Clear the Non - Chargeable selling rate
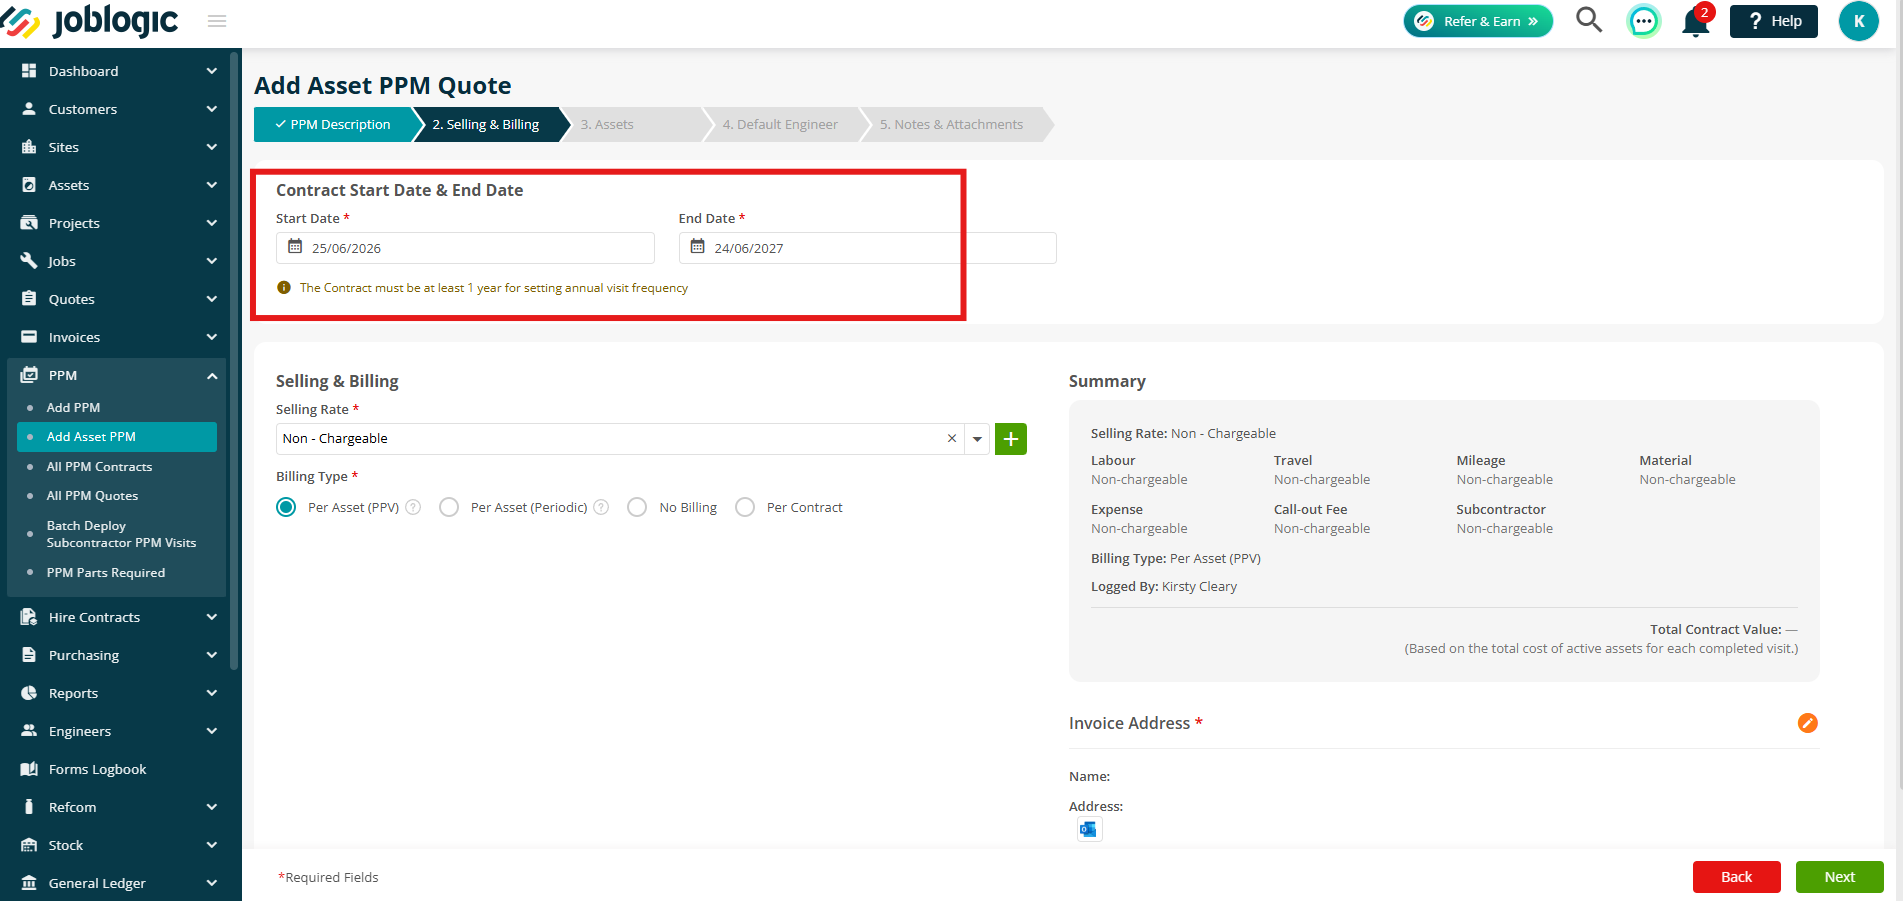The width and height of the screenshot is (1903, 901). 952,439
